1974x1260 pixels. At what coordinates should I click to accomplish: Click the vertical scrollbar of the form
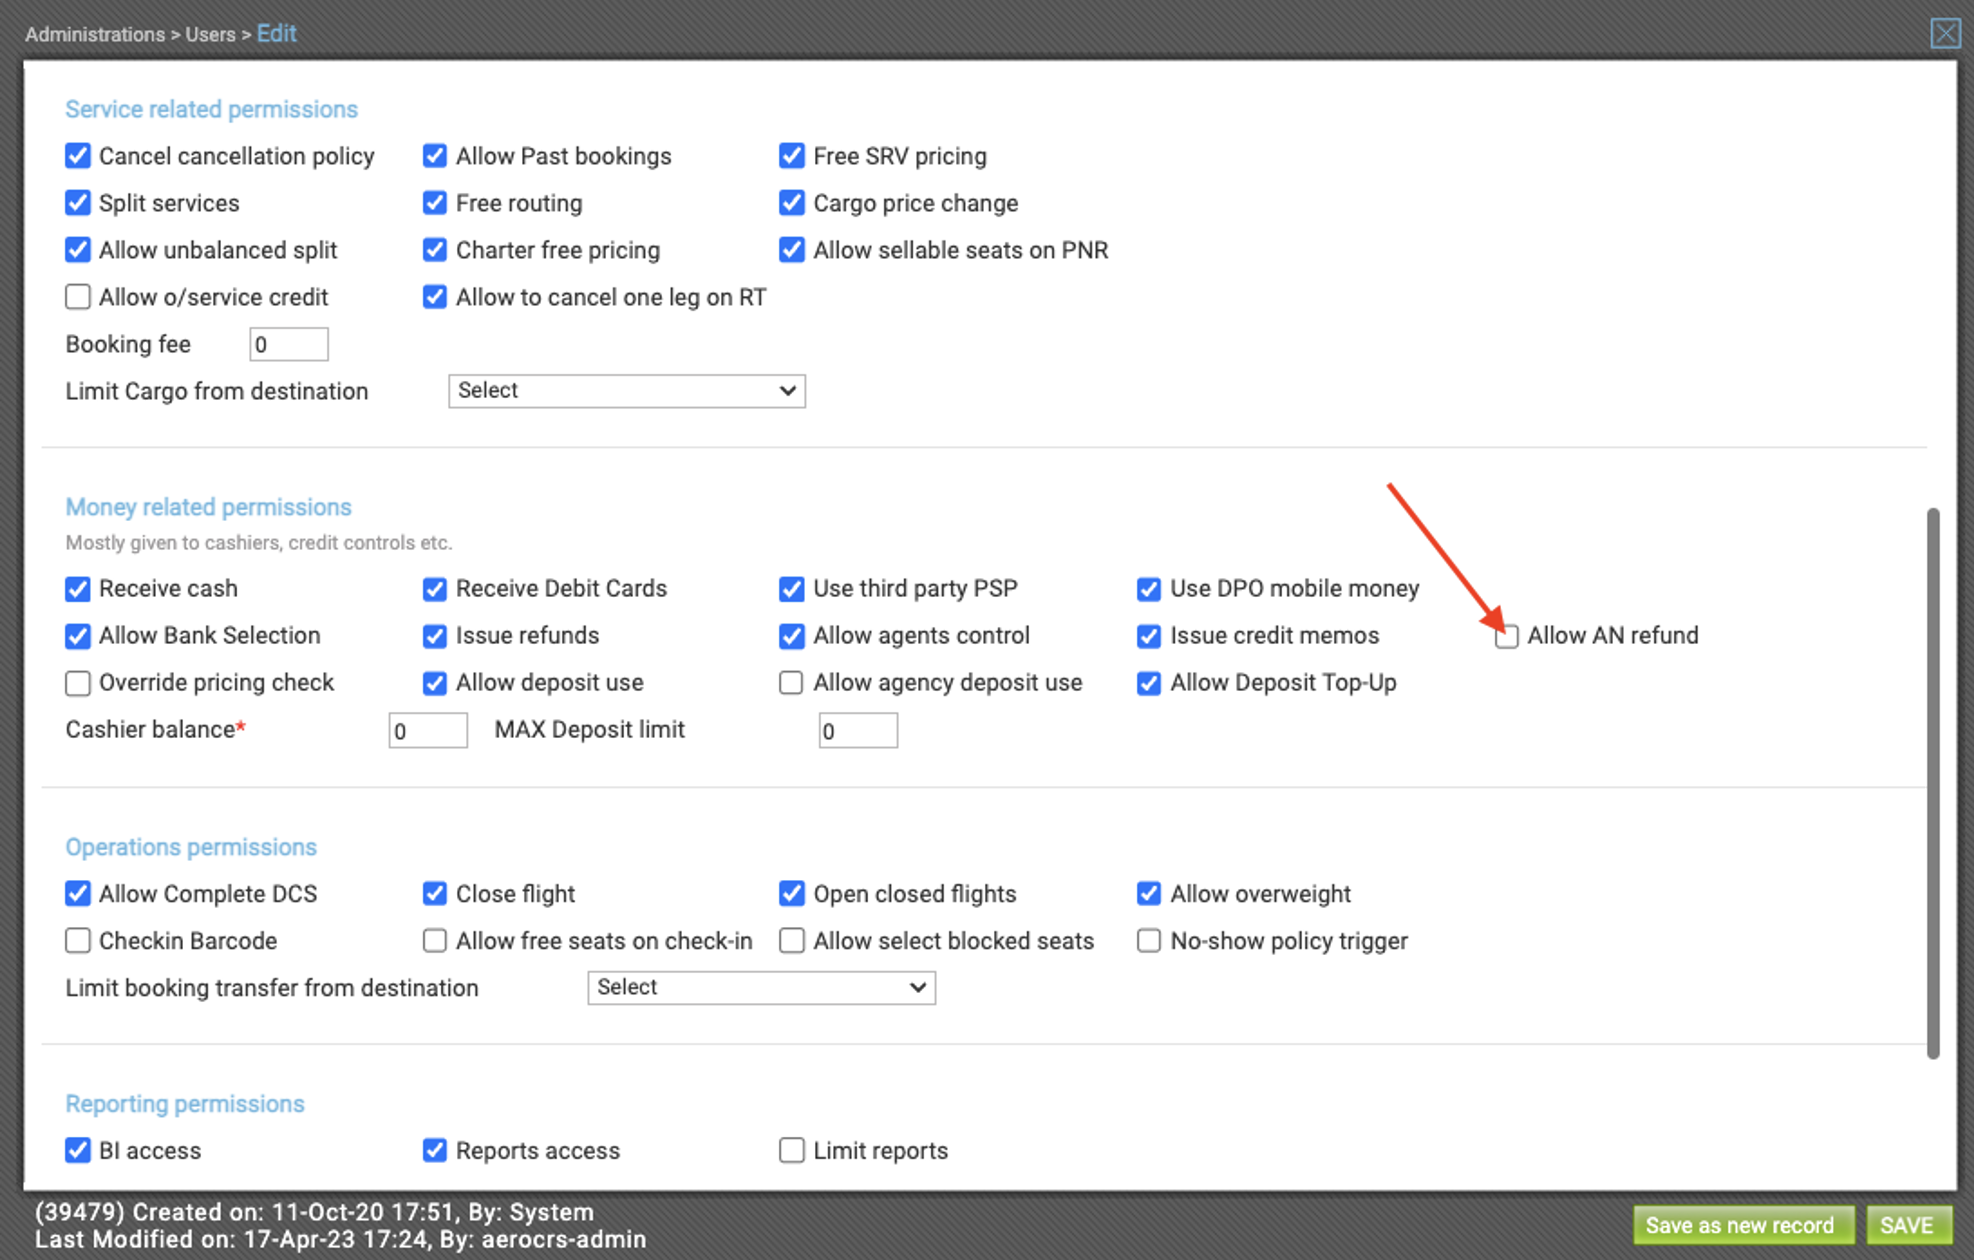(x=1932, y=780)
